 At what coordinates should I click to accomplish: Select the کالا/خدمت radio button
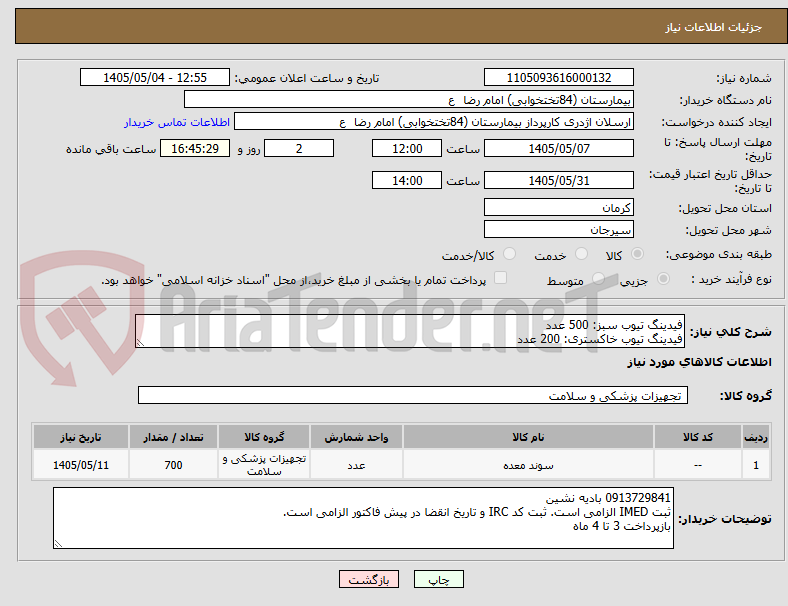point(510,254)
